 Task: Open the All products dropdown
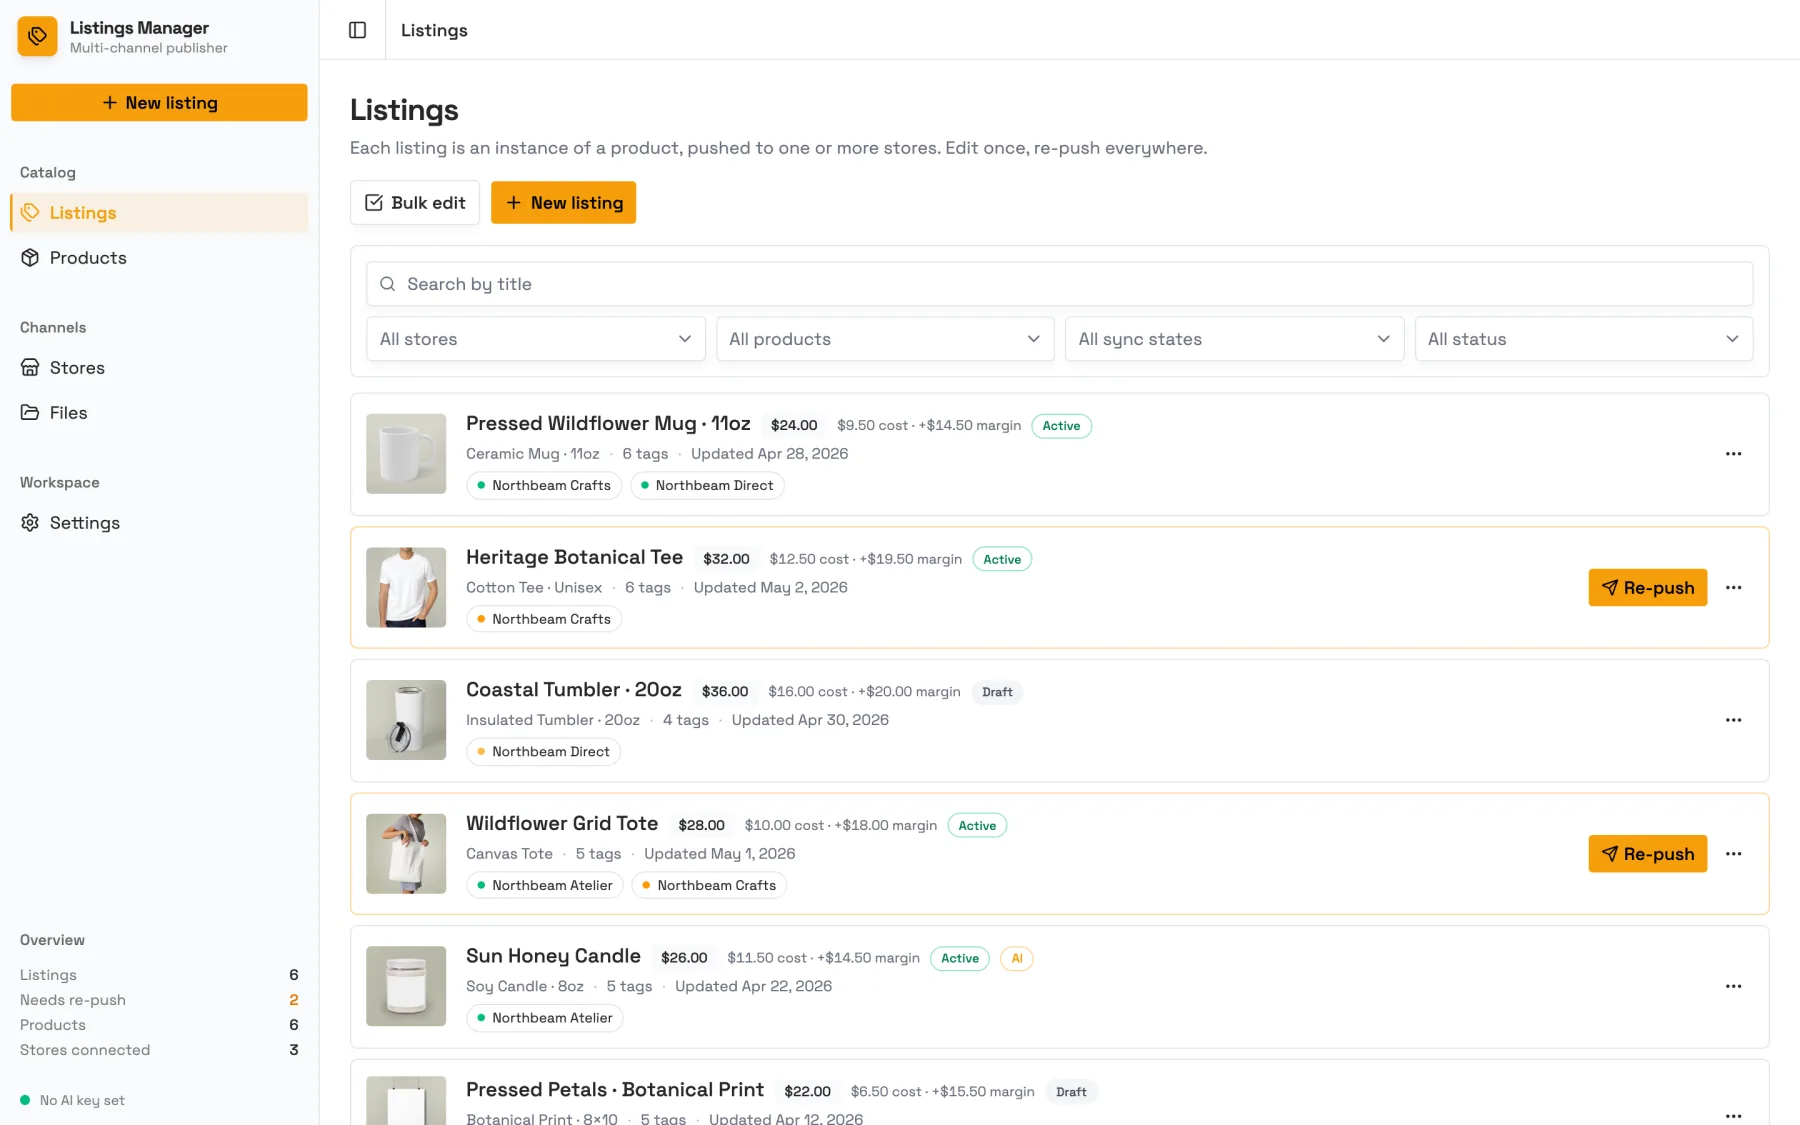tap(885, 339)
